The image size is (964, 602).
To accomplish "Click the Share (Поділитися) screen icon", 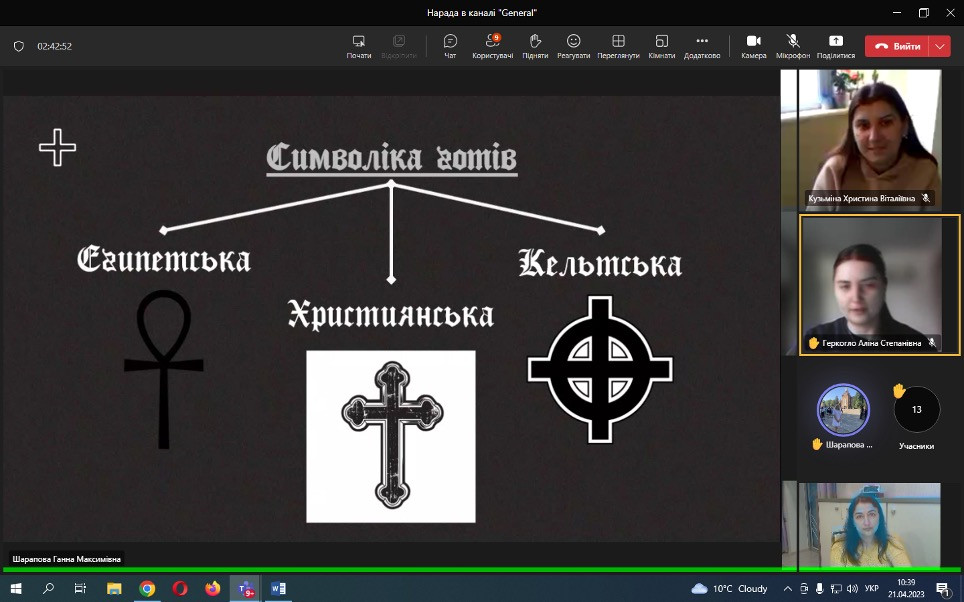I will click(x=835, y=46).
